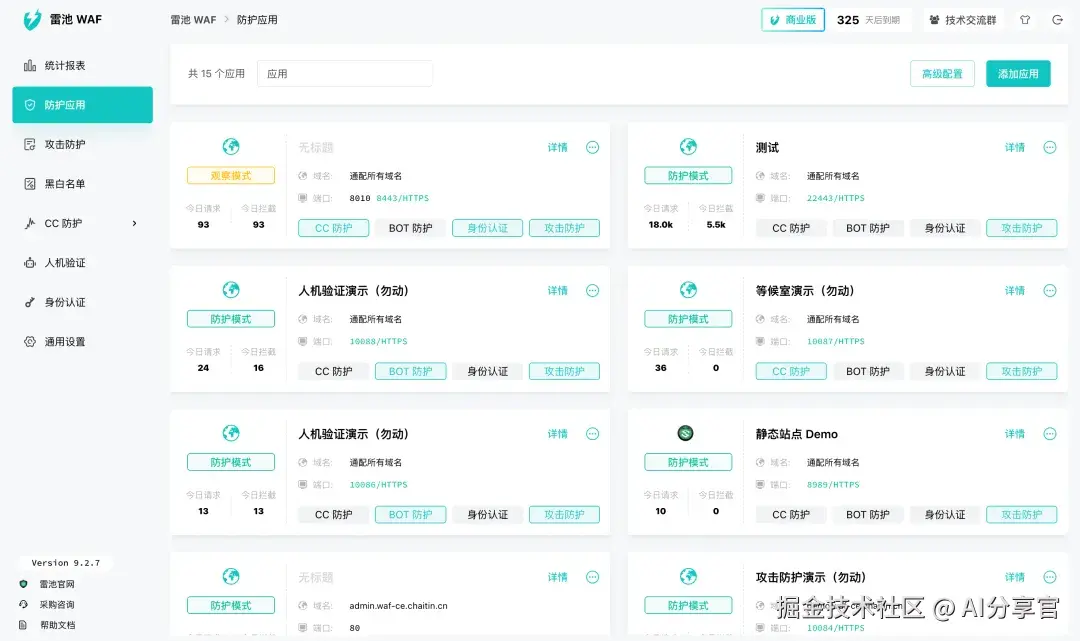Open more options icon for 等候室演示
The image size is (1080, 641).
click(1050, 291)
